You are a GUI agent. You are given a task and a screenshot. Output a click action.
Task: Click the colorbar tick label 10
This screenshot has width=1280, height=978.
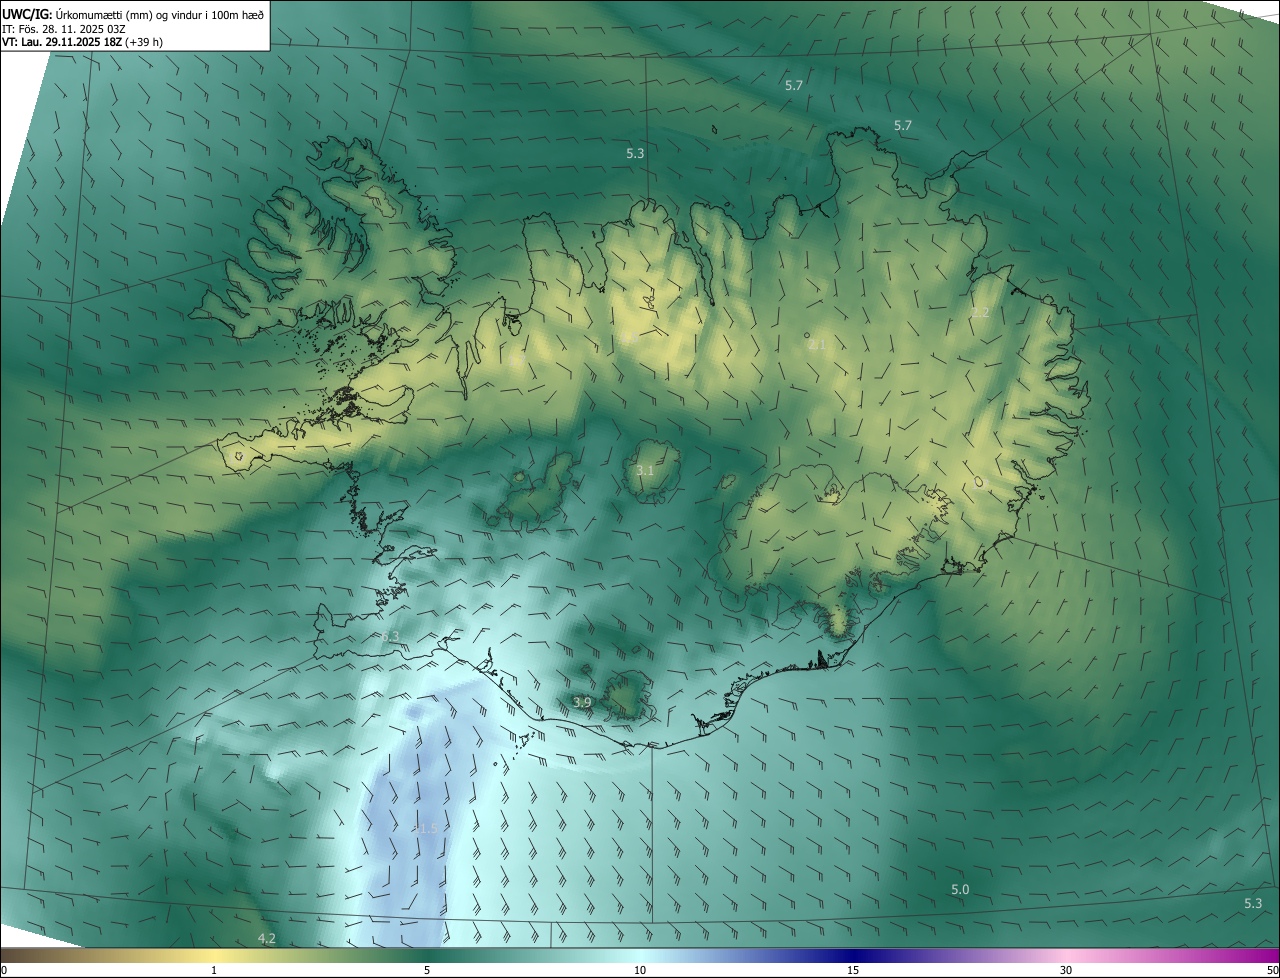pyautogui.click(x=640, y=970)
